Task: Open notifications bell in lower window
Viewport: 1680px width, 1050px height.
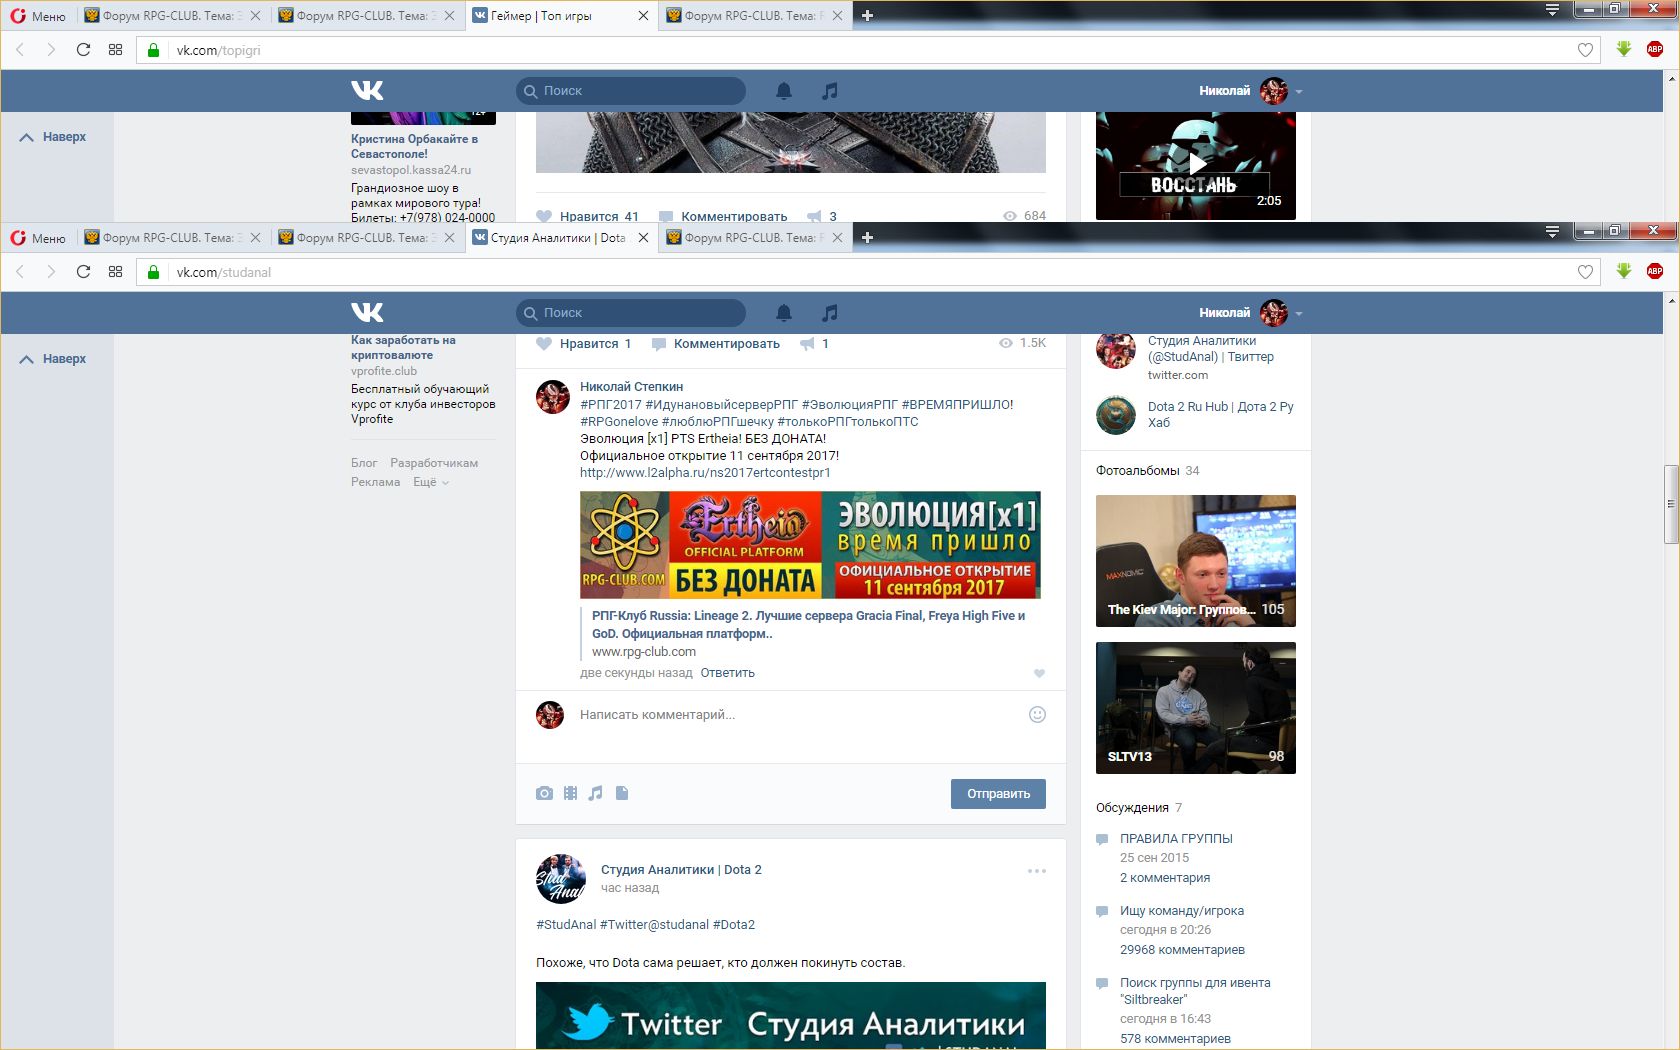Action: click(x=784, y=313)
